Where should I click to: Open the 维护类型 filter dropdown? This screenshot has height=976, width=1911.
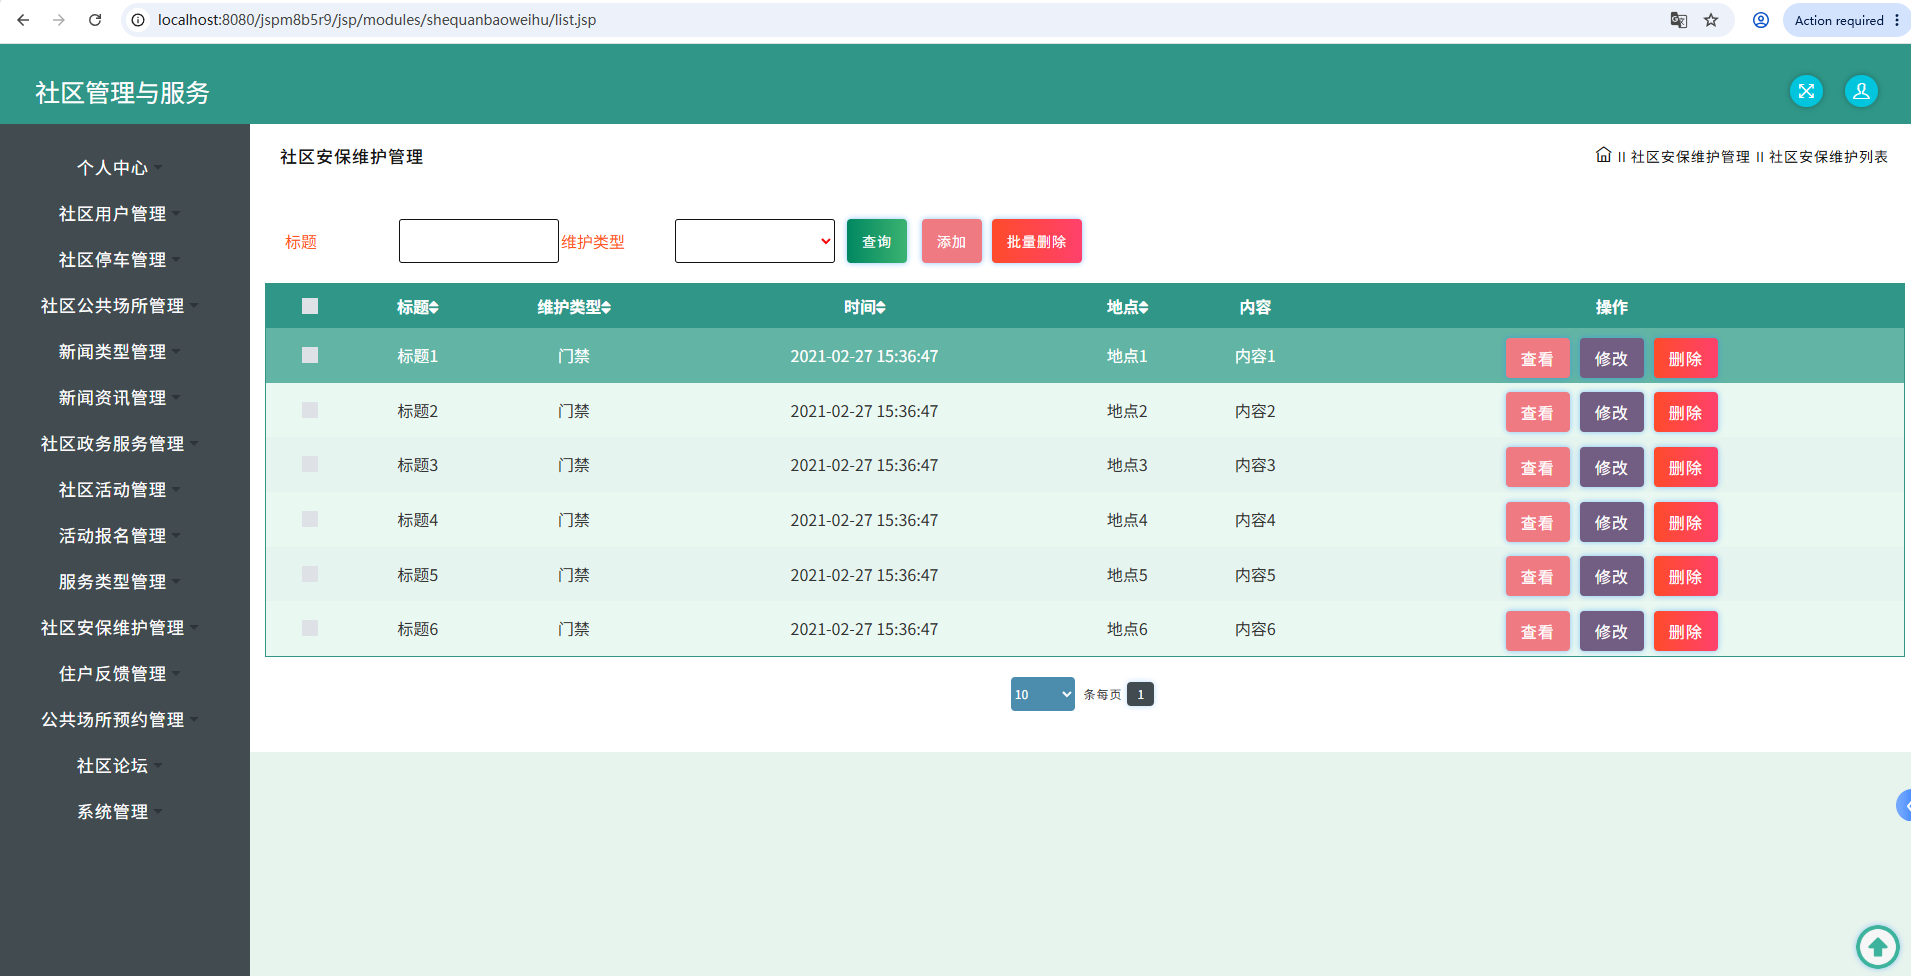(755, 241)
